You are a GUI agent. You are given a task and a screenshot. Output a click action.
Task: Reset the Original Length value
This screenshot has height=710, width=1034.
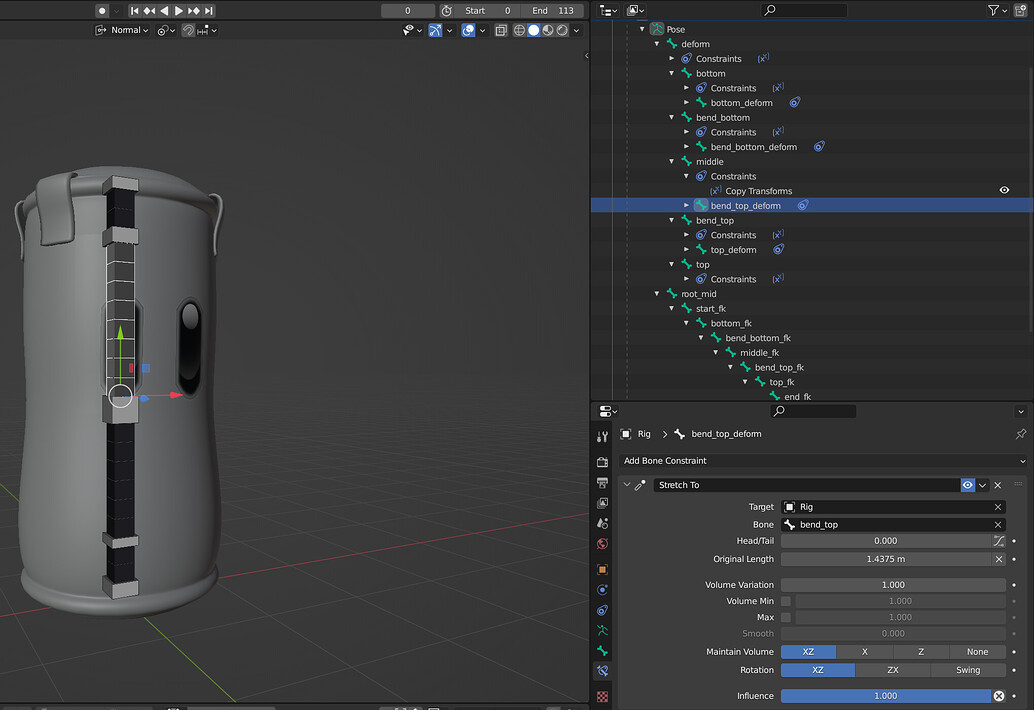tap(999, 559)
